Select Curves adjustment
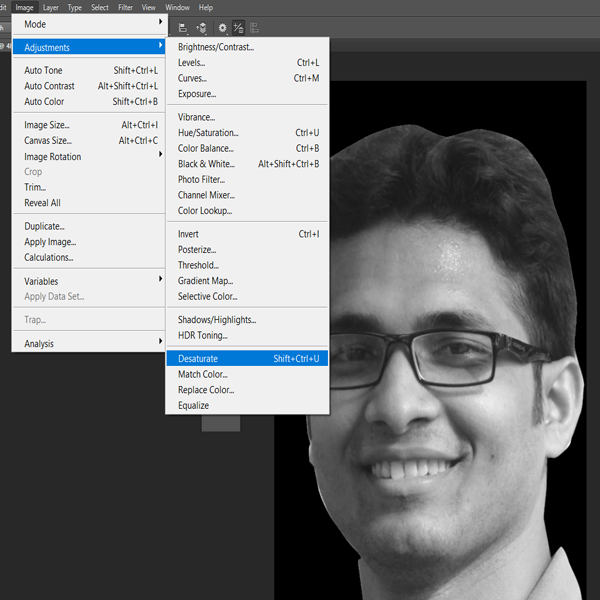This screenshot has height=600, width=600. [247, 78]
